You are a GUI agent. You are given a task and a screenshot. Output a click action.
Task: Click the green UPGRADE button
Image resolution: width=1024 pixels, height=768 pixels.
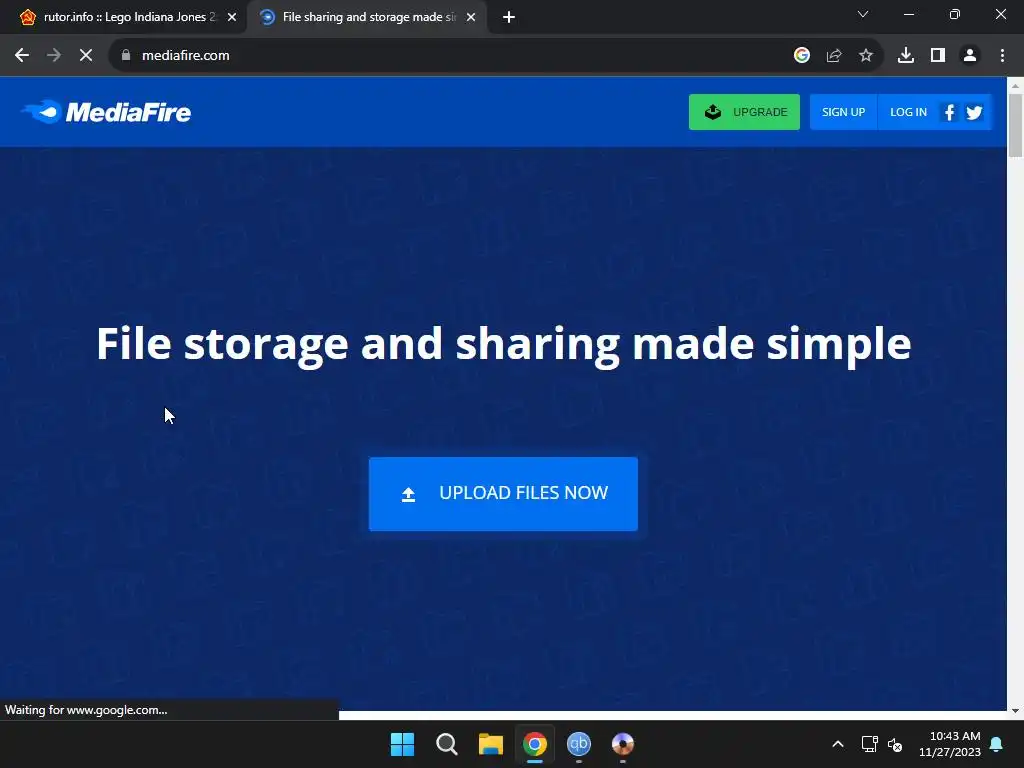point(744,112)
